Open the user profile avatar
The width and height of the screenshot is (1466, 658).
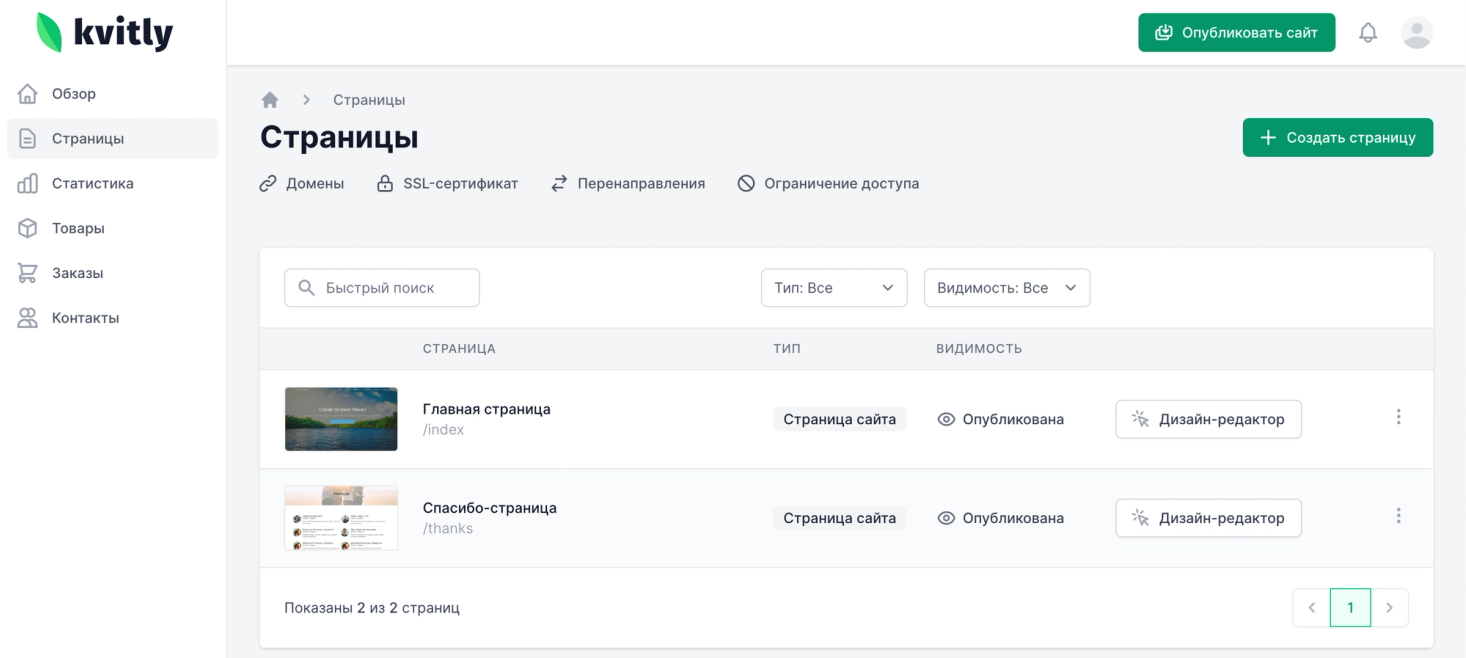click(x=1416, y=33)
